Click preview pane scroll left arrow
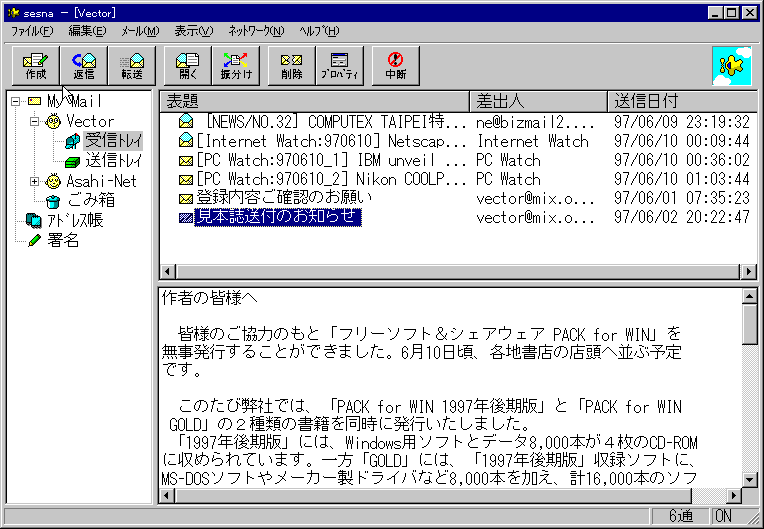 click(168, 496)
